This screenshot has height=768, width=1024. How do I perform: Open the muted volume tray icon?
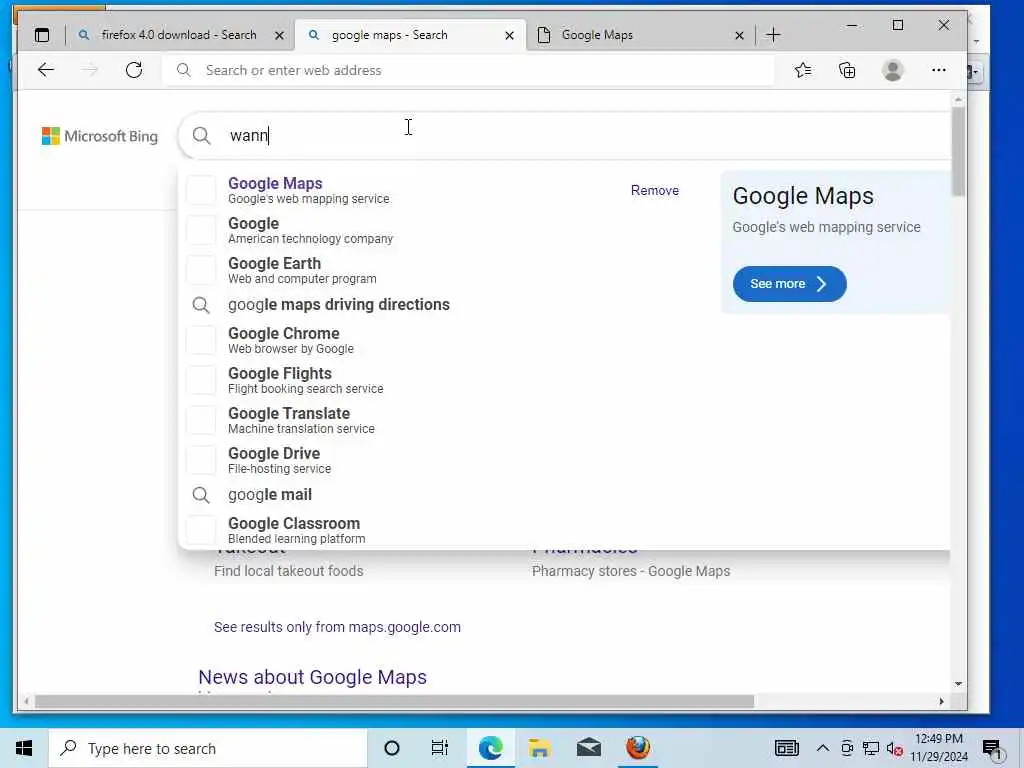click(x=894, y=749)
